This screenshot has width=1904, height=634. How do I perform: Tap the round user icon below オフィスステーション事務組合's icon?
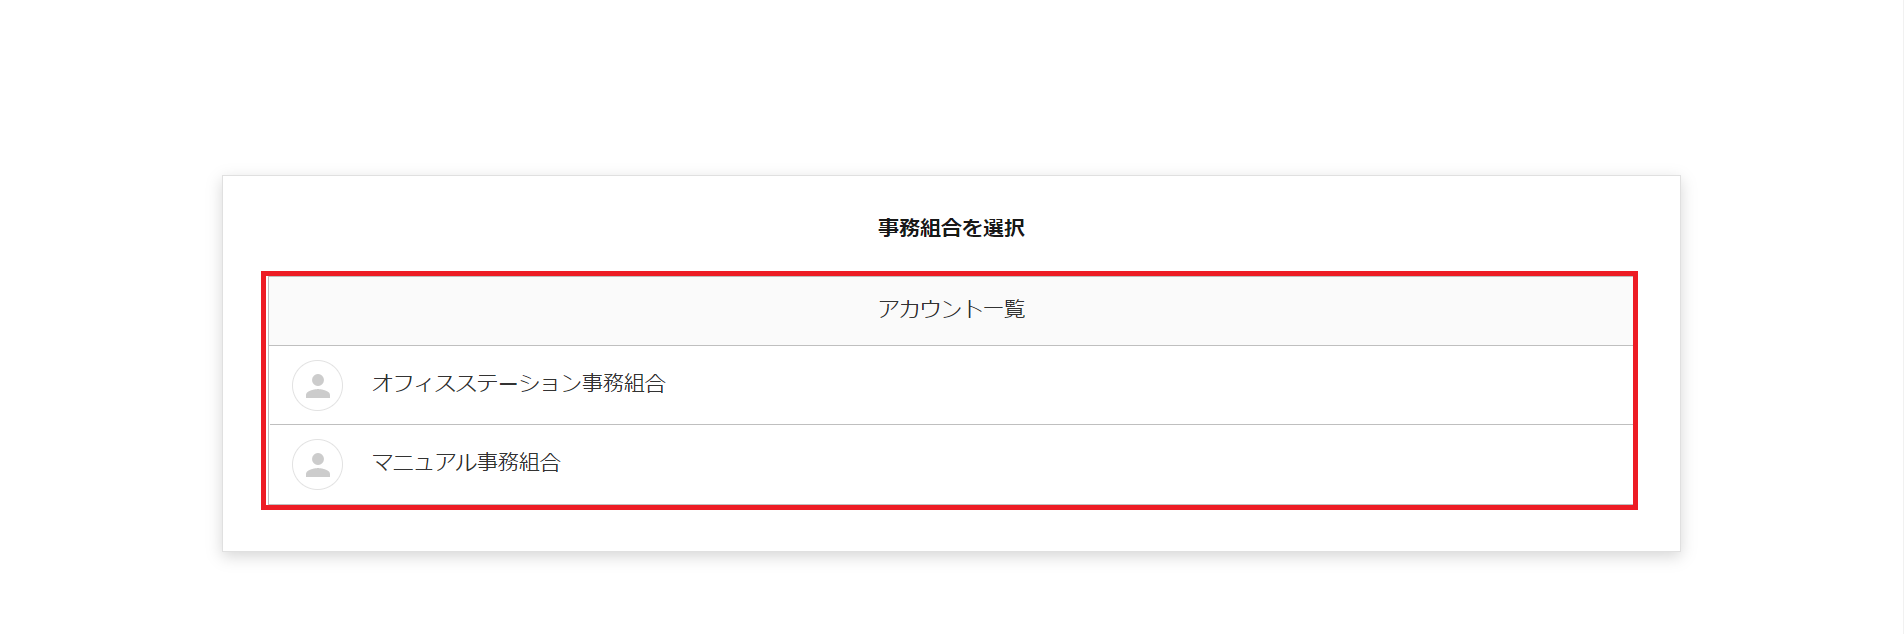(317, 464)
